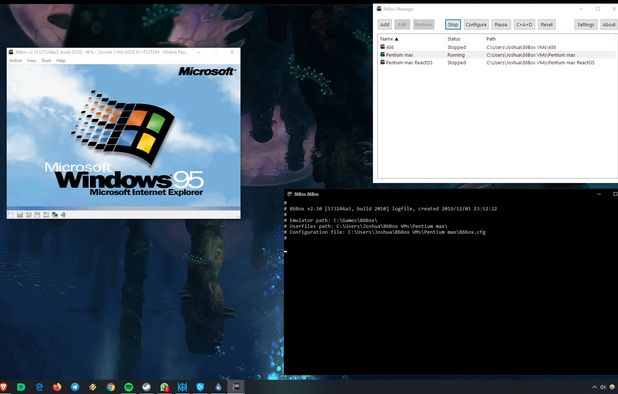The image size is (618, 394).
Task: Click the Add button in 86Box Manager
Action: pos(384,24)
